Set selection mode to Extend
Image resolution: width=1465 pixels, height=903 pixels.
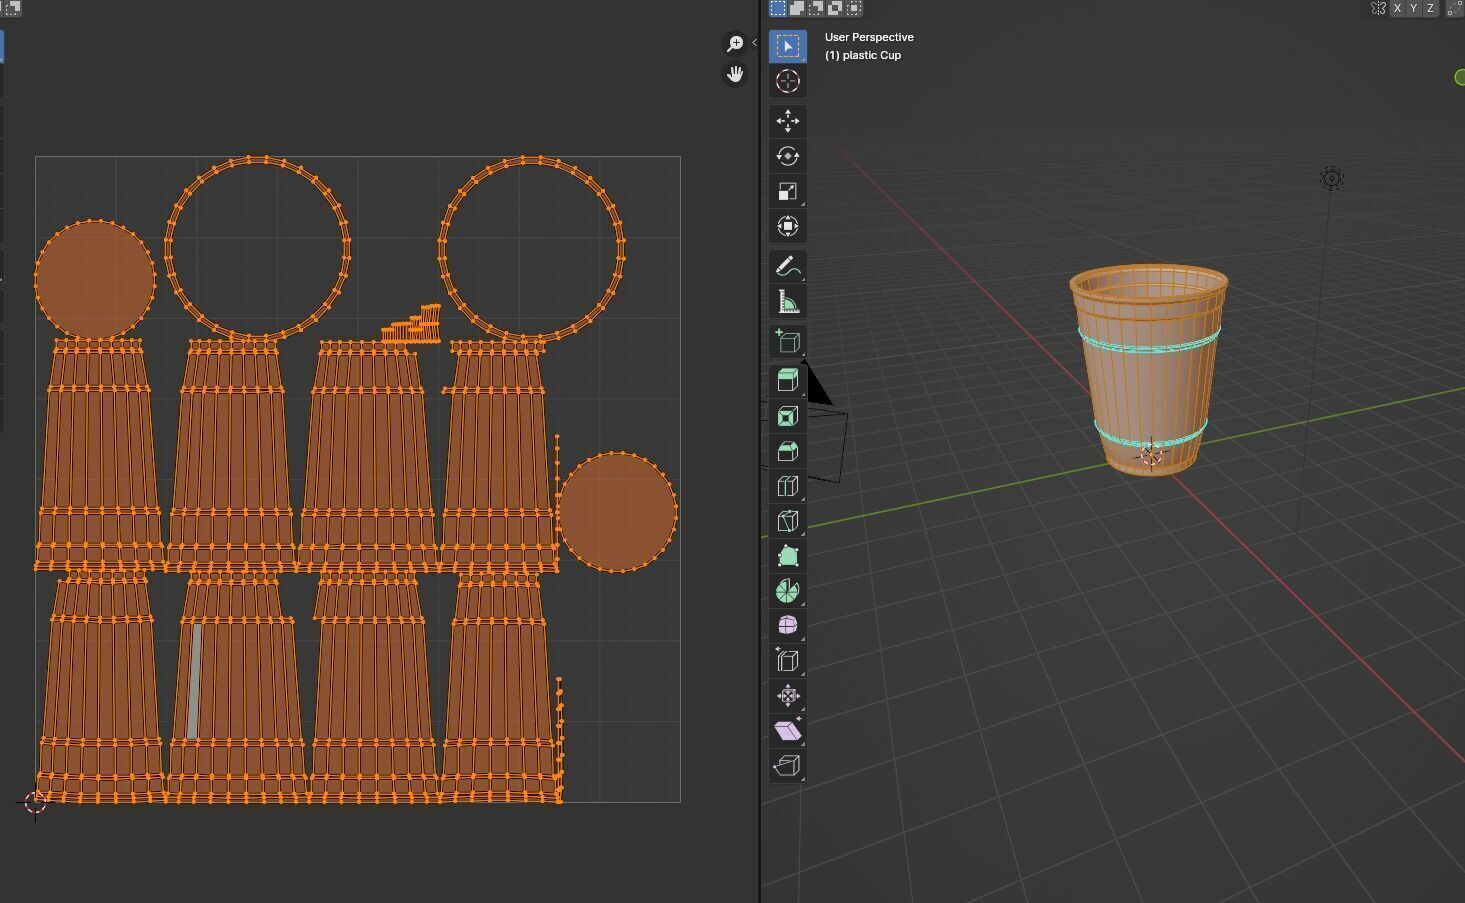tap(797, 8)
